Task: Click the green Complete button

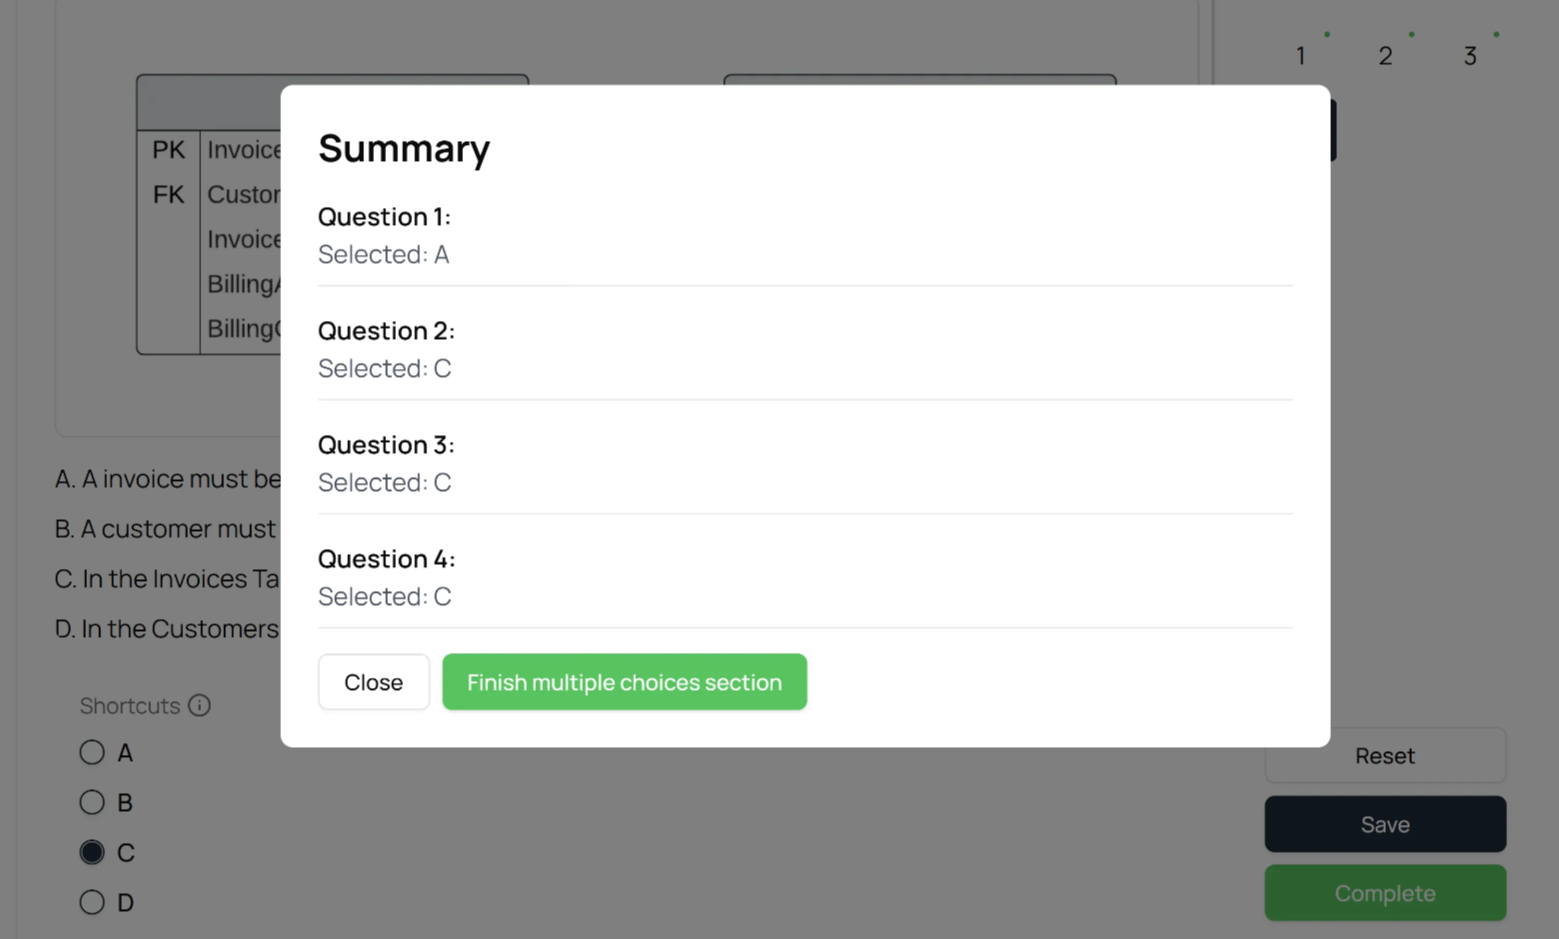Action: [1385, 893]
